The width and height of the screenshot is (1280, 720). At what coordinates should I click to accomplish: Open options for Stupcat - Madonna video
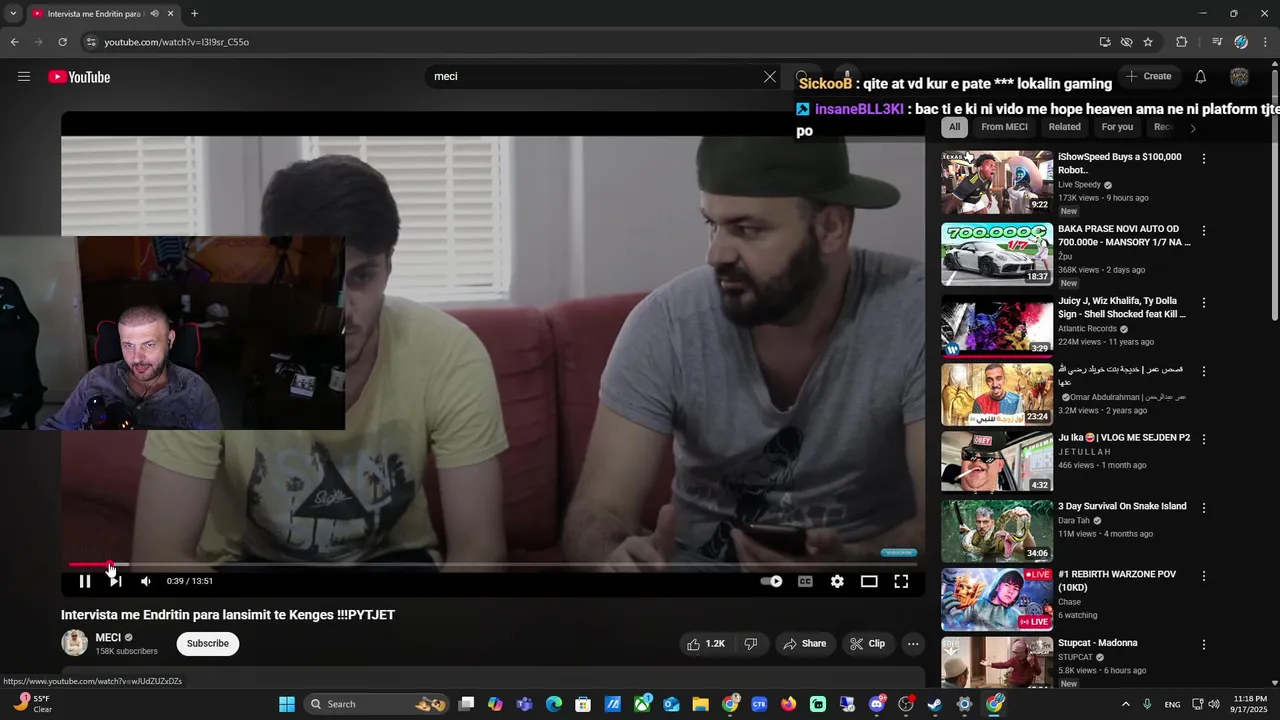1204,645
